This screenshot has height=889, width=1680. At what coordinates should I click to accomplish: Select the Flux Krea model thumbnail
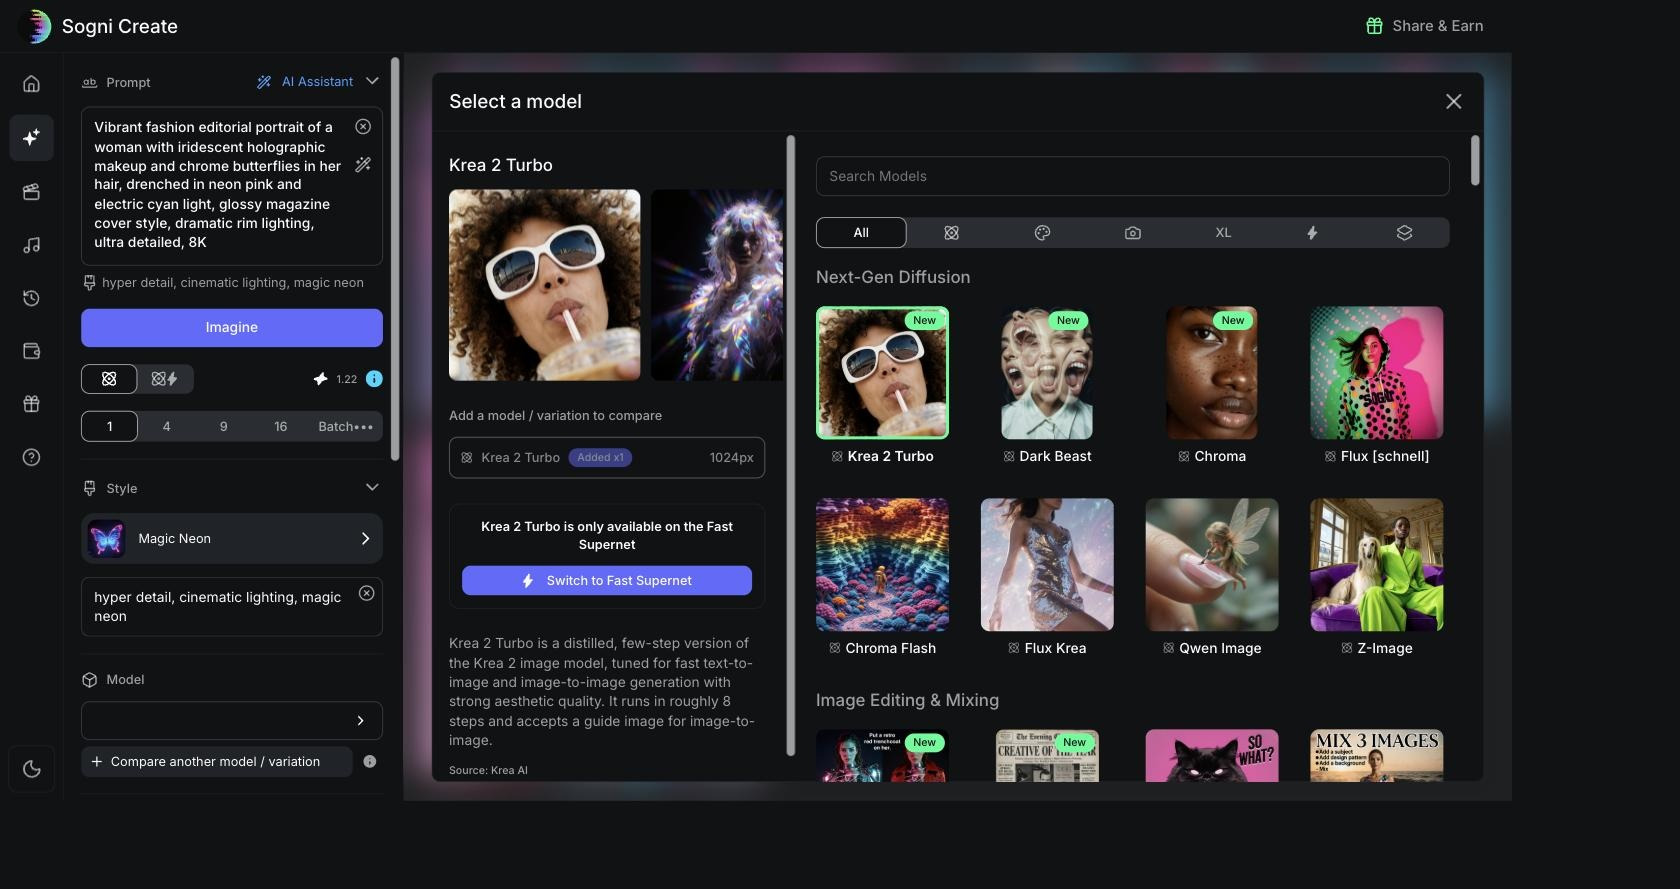click(x=1047, y=565)
